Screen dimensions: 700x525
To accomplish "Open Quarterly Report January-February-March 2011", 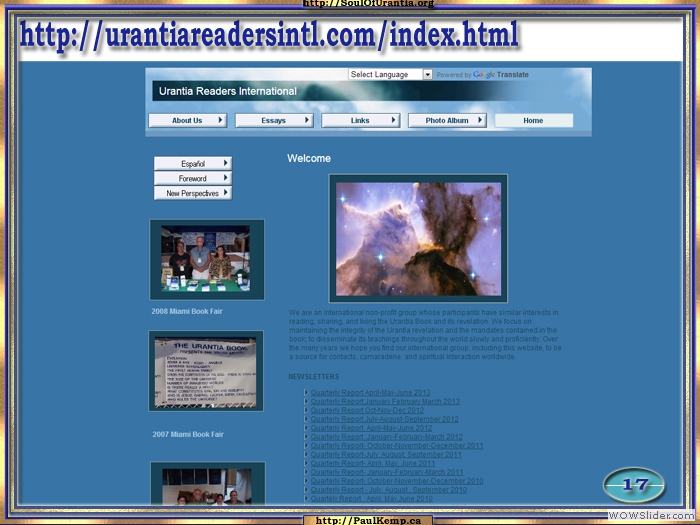I will pos(387,472).
